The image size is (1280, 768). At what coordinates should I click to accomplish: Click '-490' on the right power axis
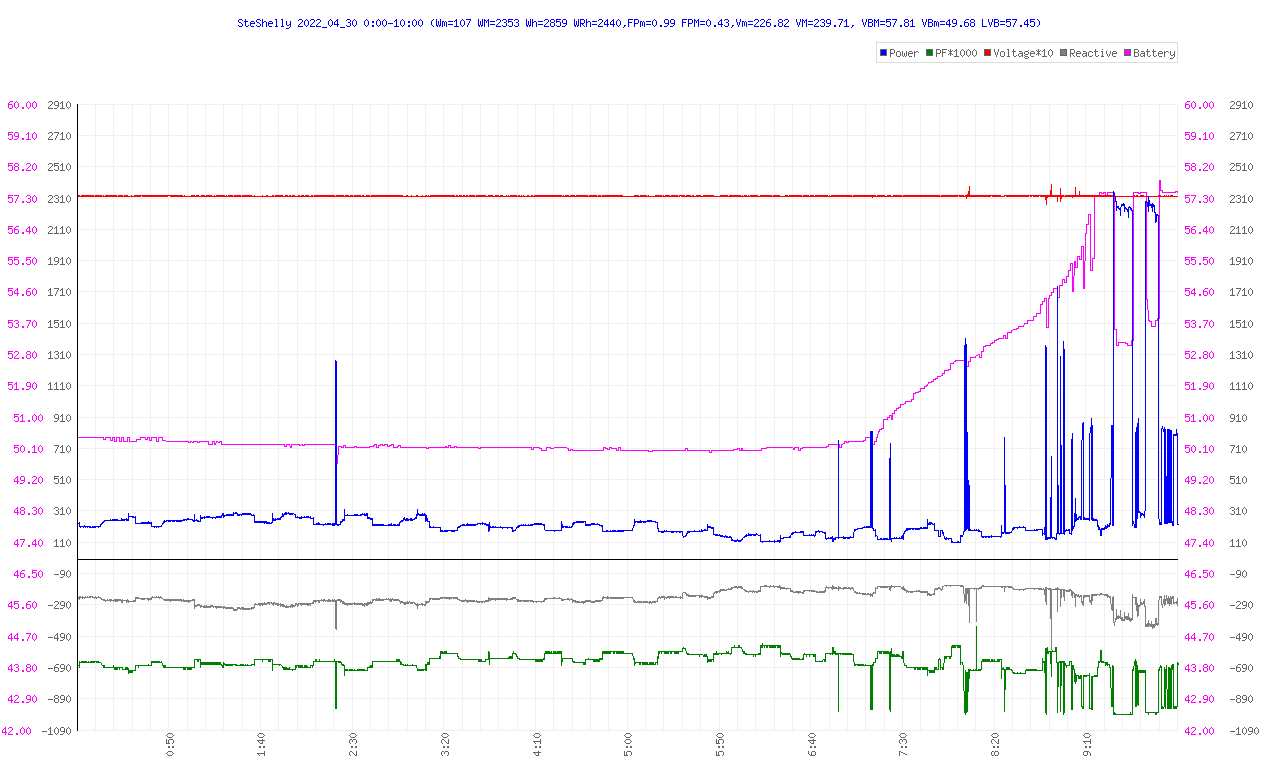(x=1241, y=637)
